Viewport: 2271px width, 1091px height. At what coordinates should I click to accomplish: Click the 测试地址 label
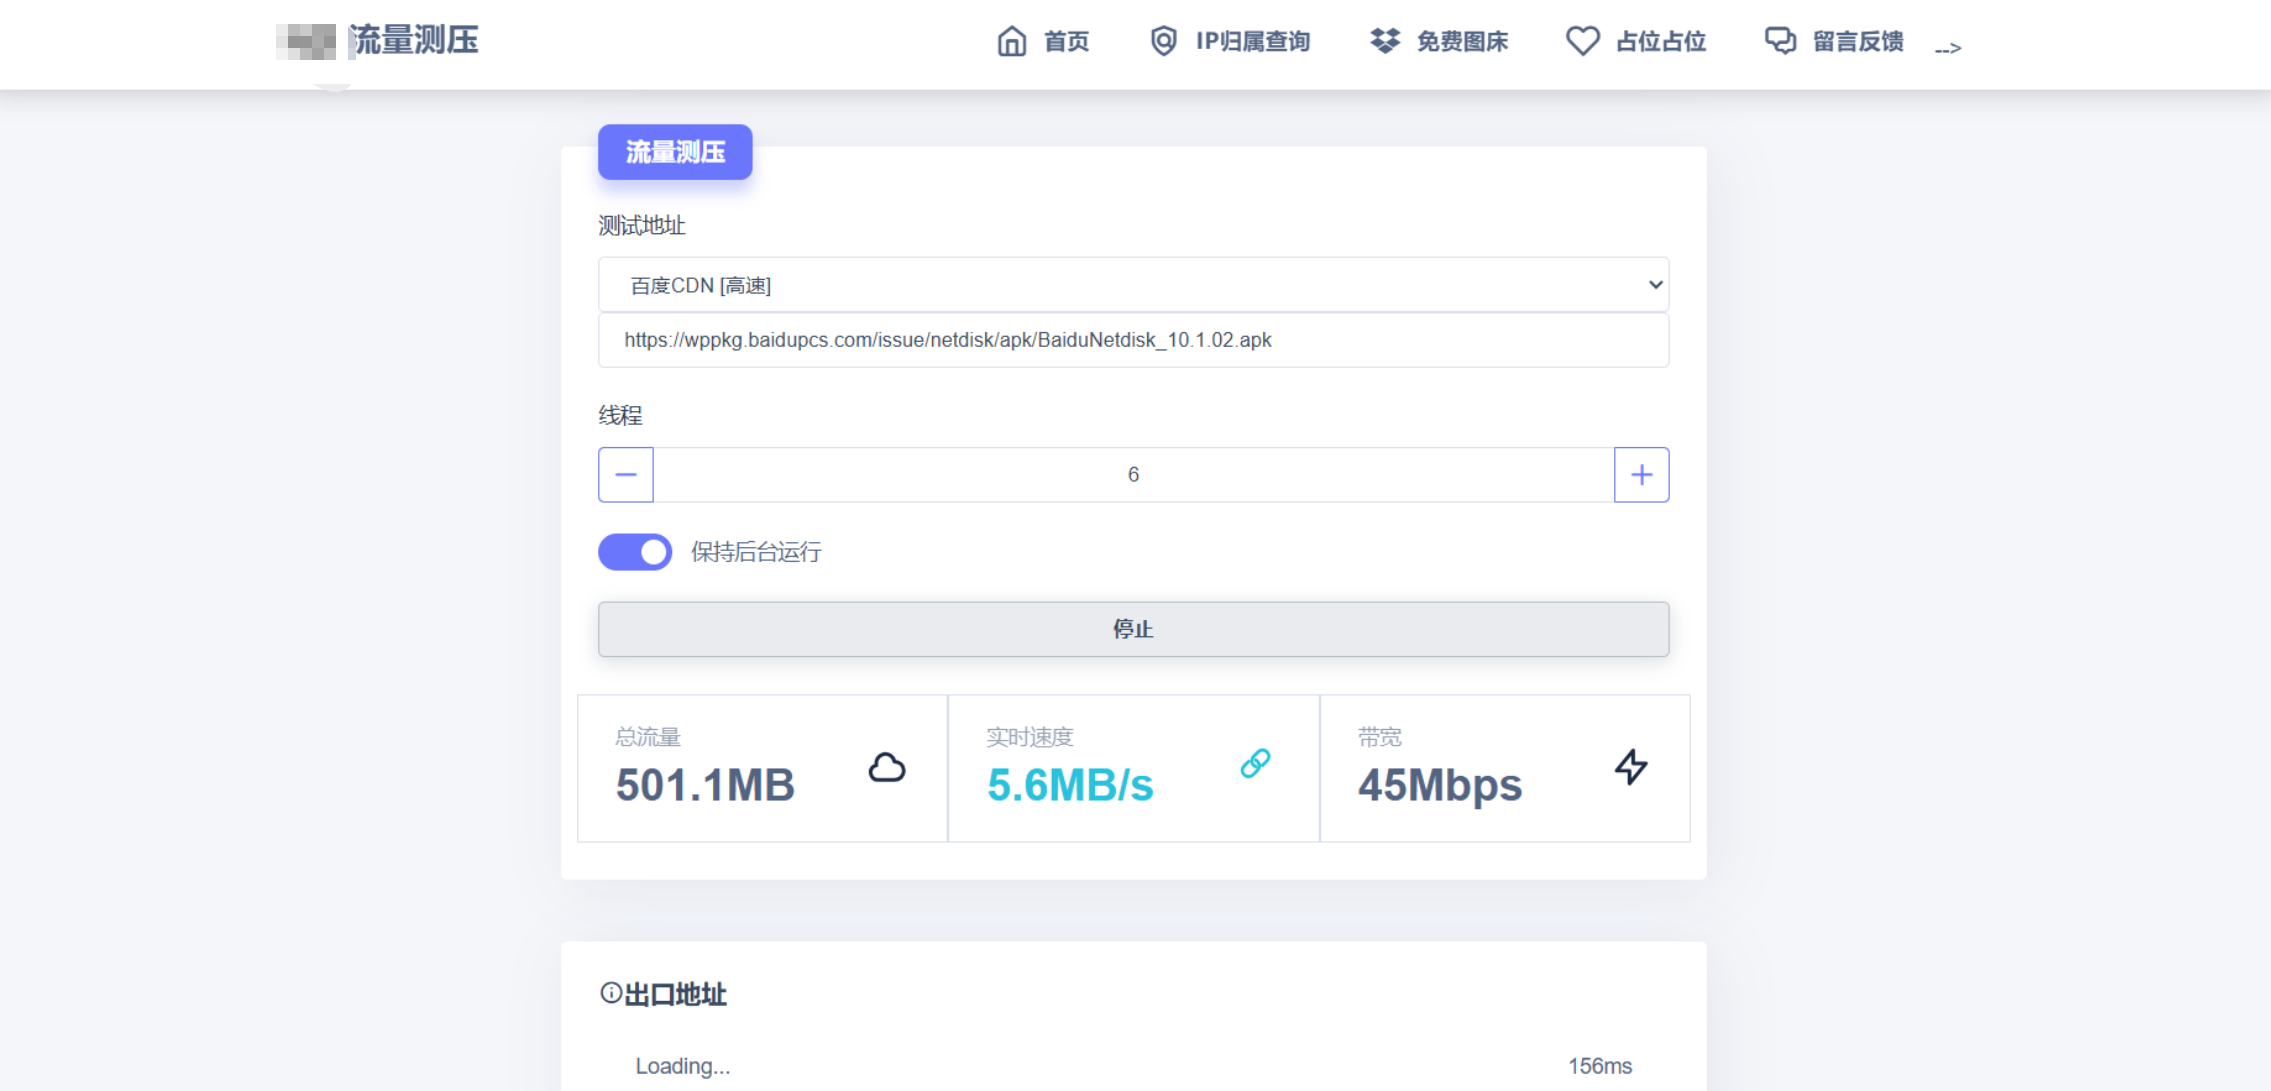click(642, 226)
